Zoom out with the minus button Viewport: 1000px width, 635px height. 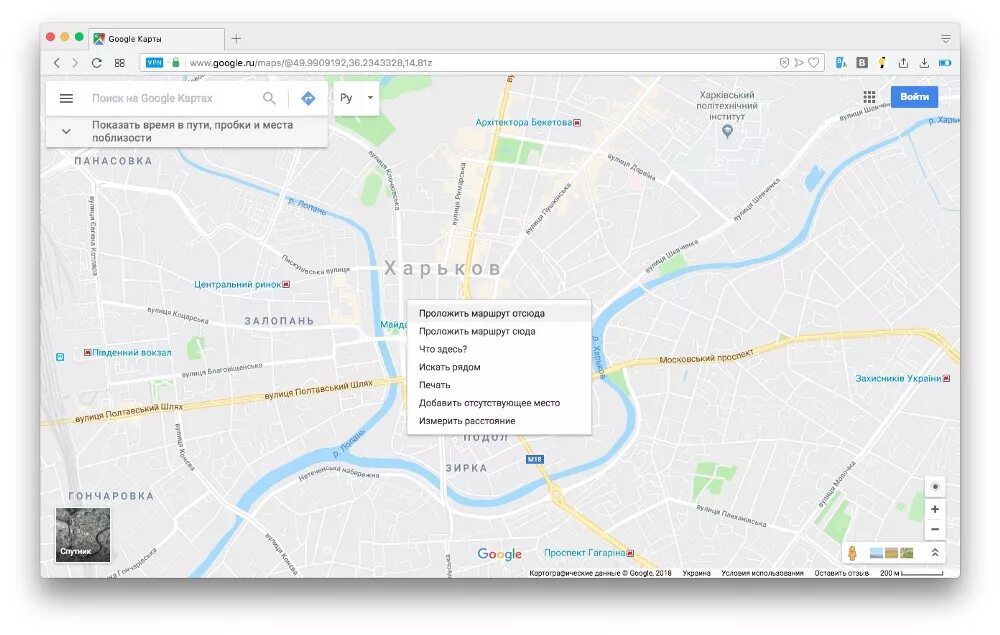point(935,529)
